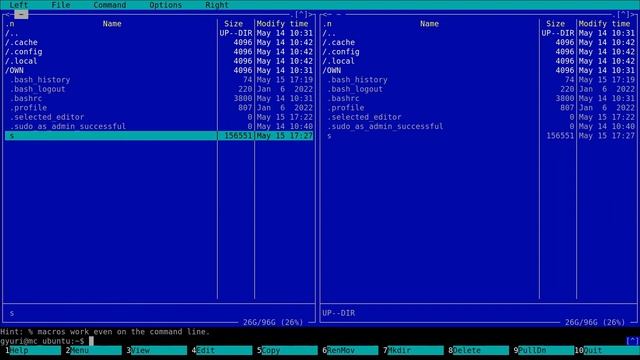Click size 3800 of .bashrc in right panel
Viewport: 640px width, 360px height.
click(565, 98)
